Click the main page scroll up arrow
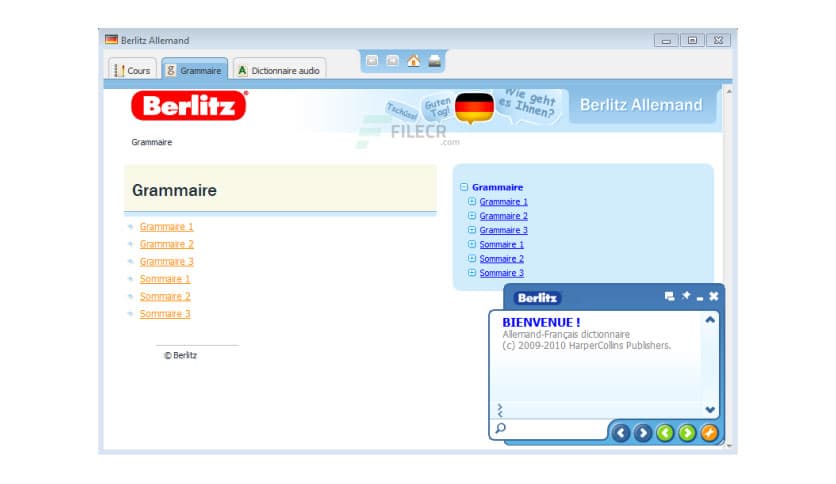The width and height of the screenshot is (836, 484). 728,92
